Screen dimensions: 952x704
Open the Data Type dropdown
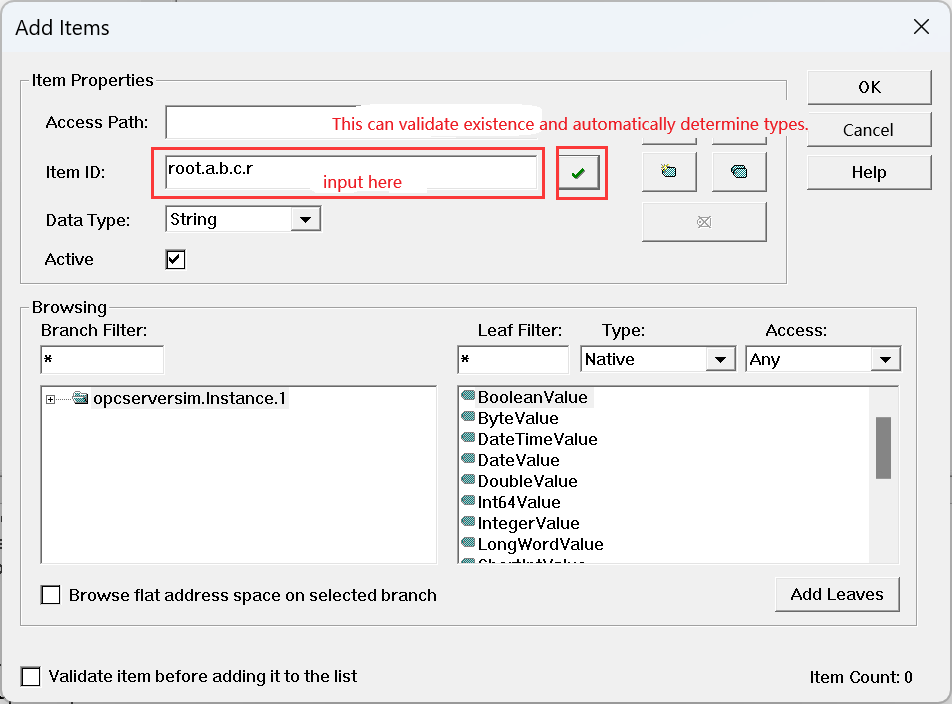305,219
